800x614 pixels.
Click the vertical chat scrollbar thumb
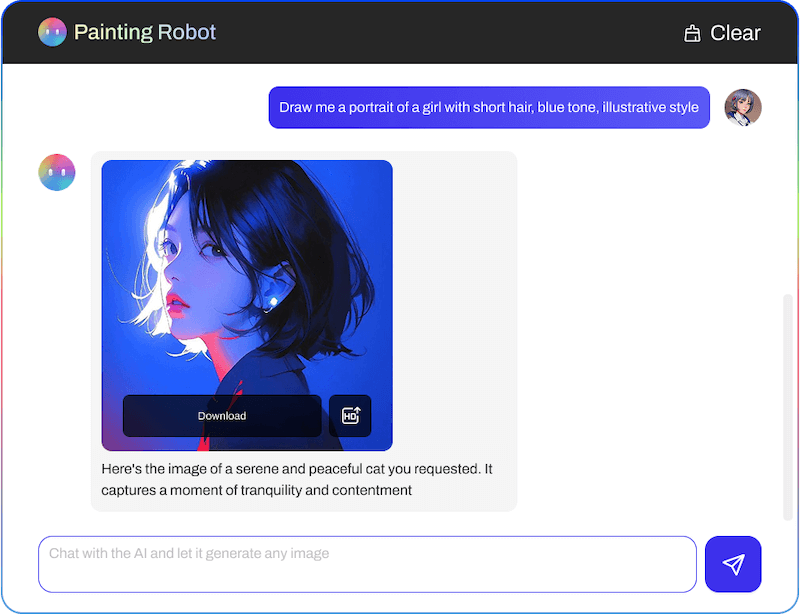click(787, 405)
